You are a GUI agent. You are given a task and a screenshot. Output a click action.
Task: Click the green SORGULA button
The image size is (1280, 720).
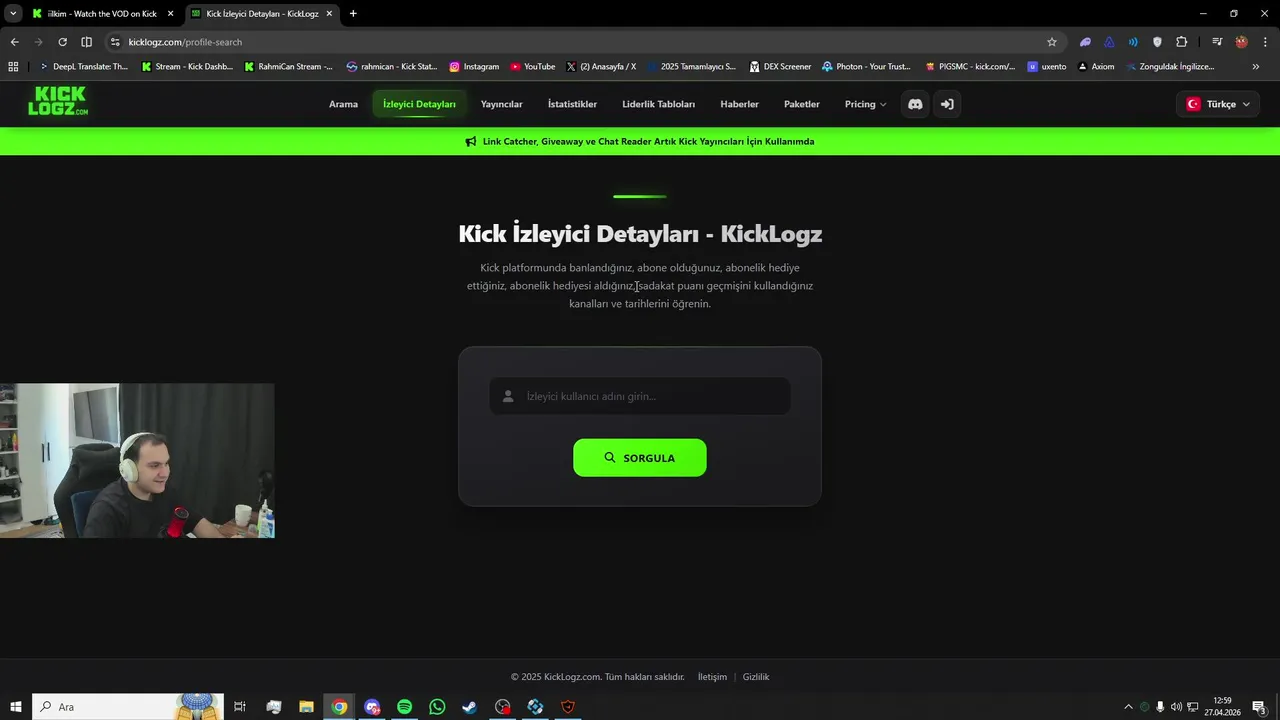click(640, 458)
